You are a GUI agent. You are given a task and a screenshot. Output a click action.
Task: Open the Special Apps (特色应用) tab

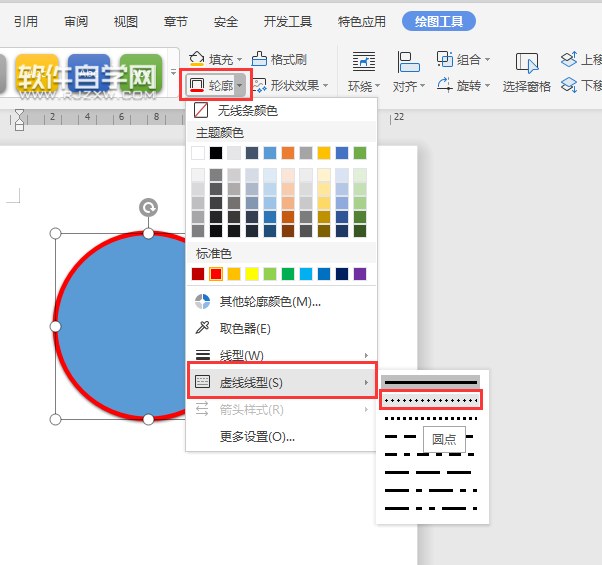(x=362, y=21)
